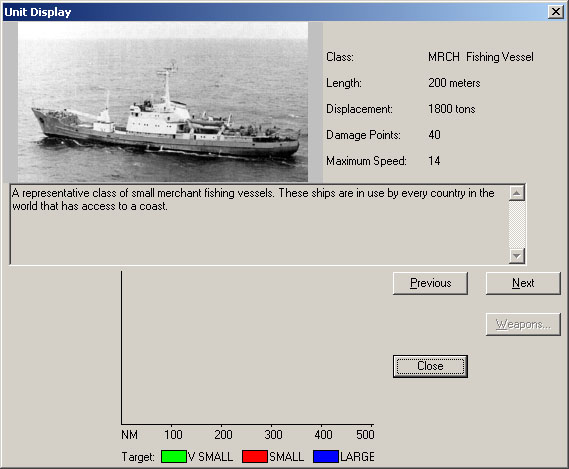
Task: Click the description scroll up arrow
Action: [x=517, y=193]
